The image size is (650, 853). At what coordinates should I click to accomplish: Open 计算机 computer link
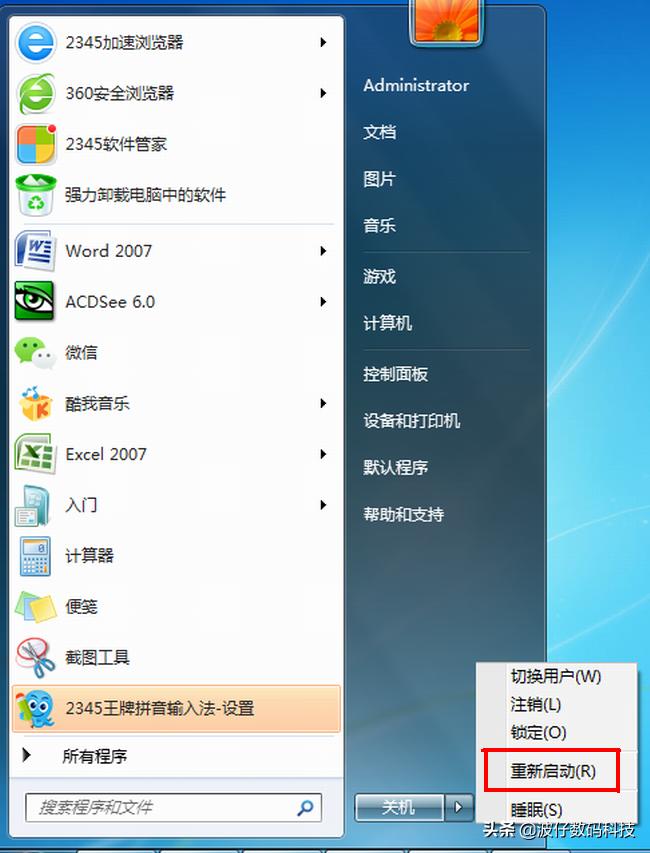387,323
